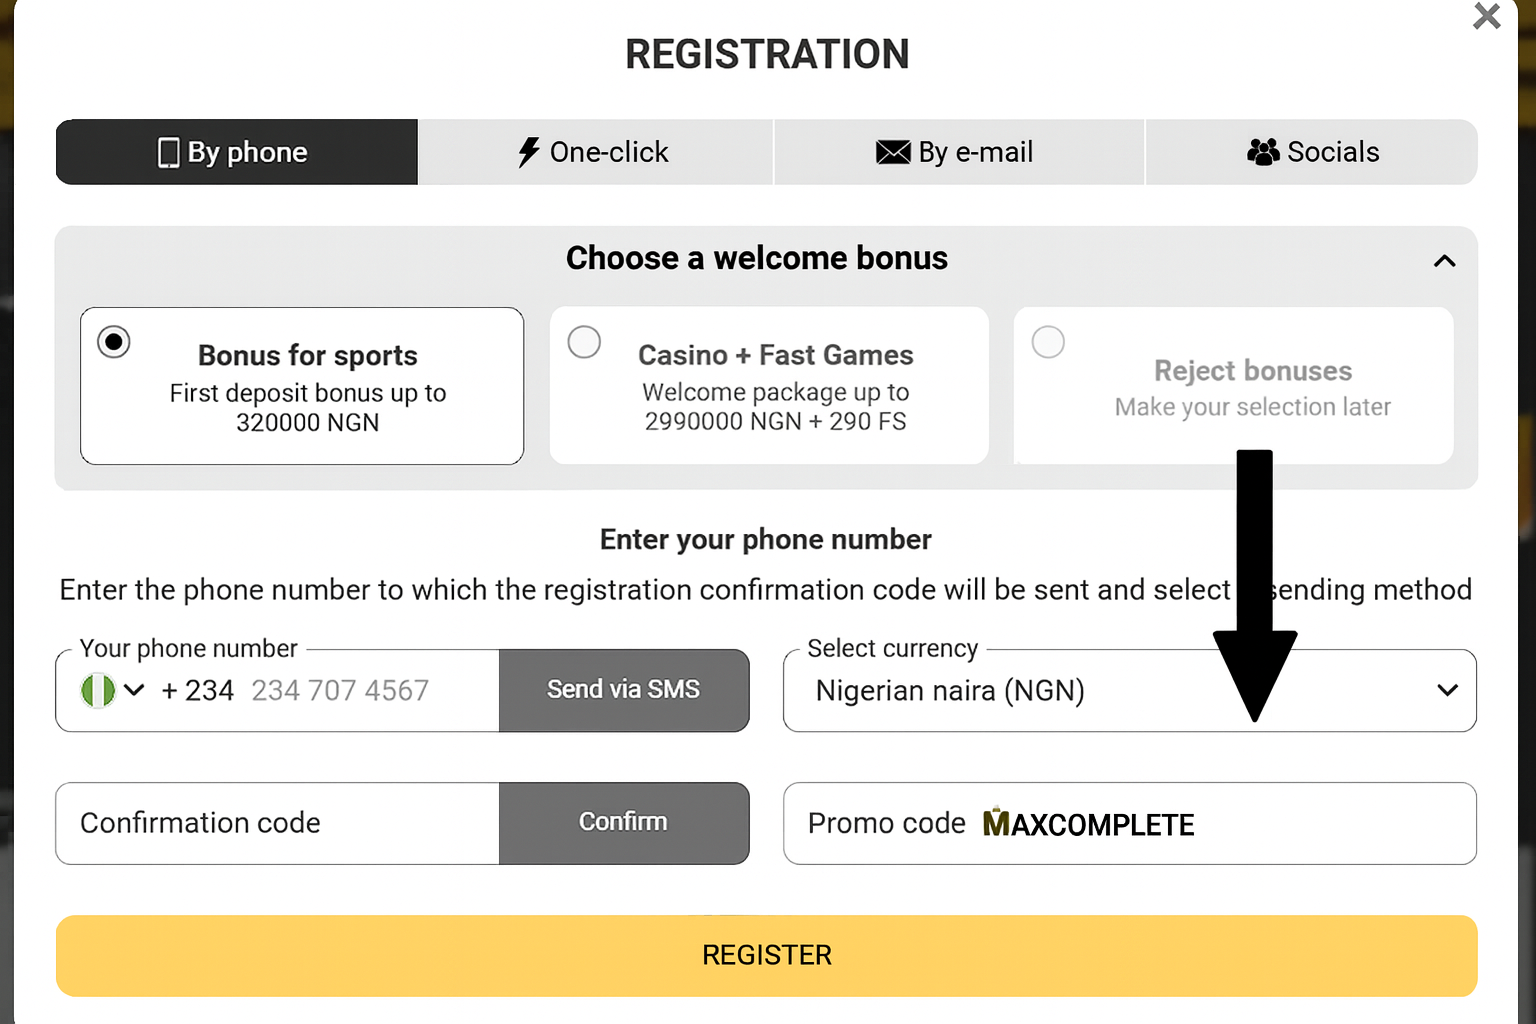The image size is (1536, 1024).
Task: Click the envelope icon on By e-mail tab
Action: 891,152
